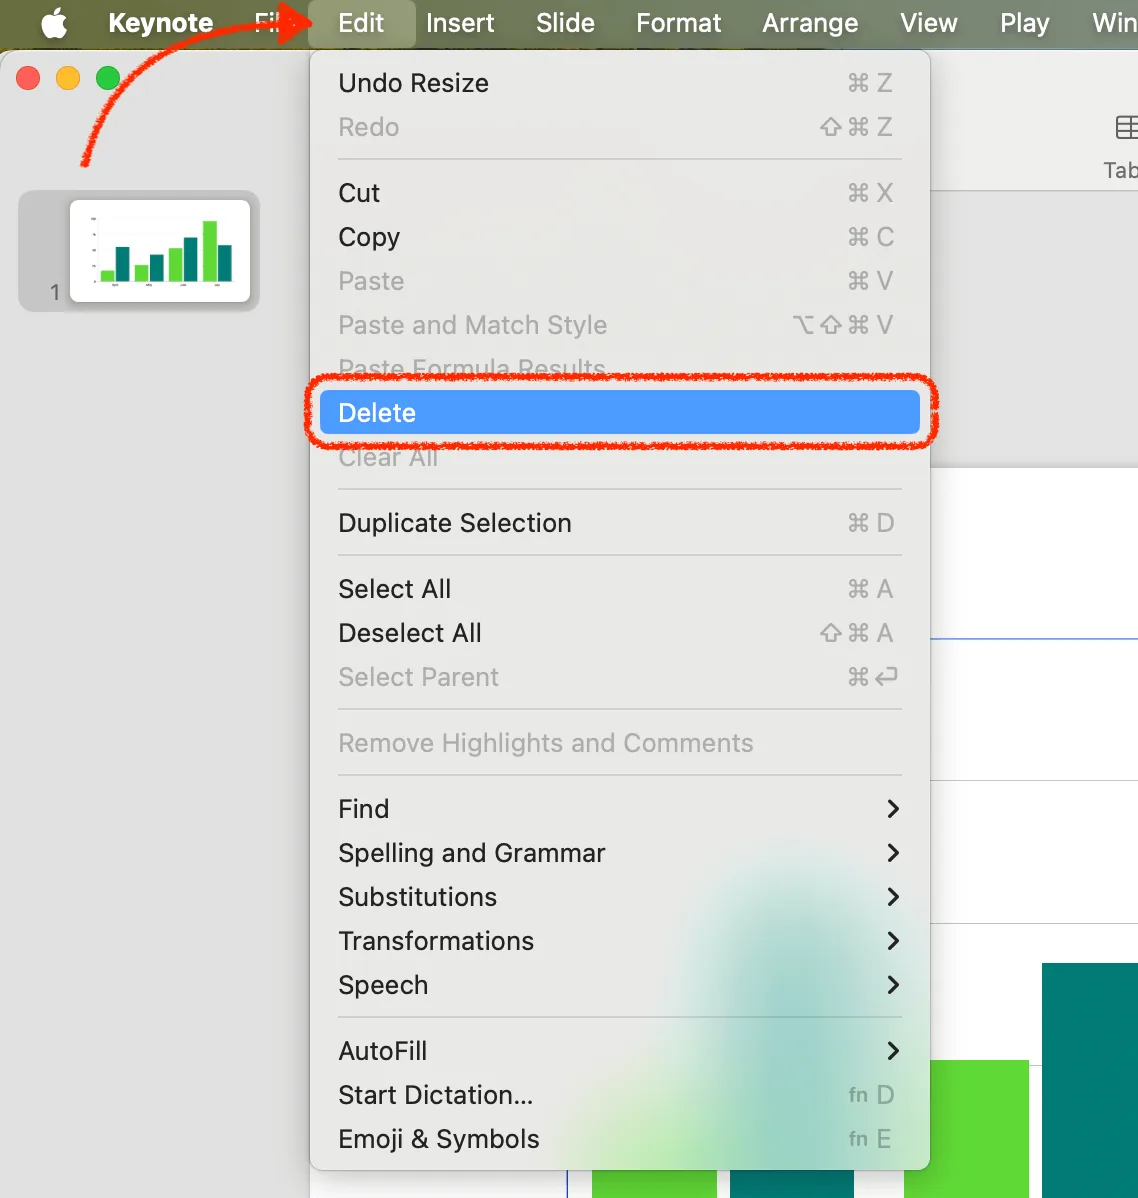
Task: Expand the Speech submenu
Action: point(619,985)
